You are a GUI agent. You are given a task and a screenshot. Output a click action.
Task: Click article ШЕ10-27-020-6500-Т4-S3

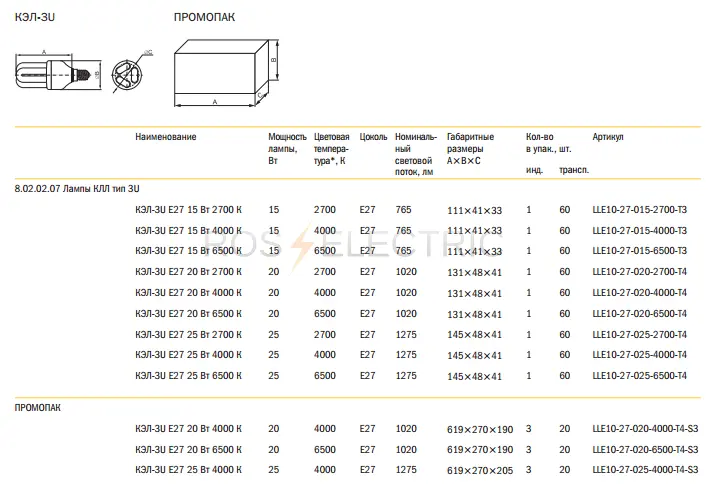coord(645,450)
